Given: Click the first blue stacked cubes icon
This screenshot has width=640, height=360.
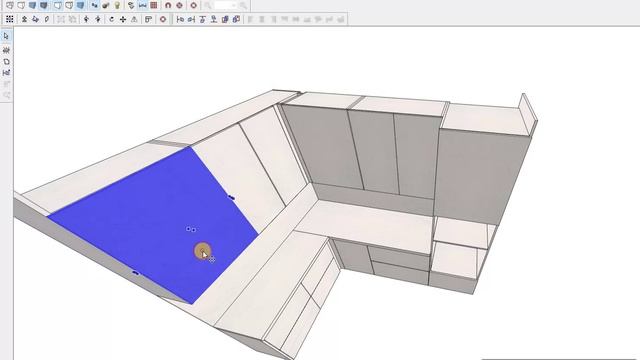Looking at the screenshot, I should pos(225,19).
